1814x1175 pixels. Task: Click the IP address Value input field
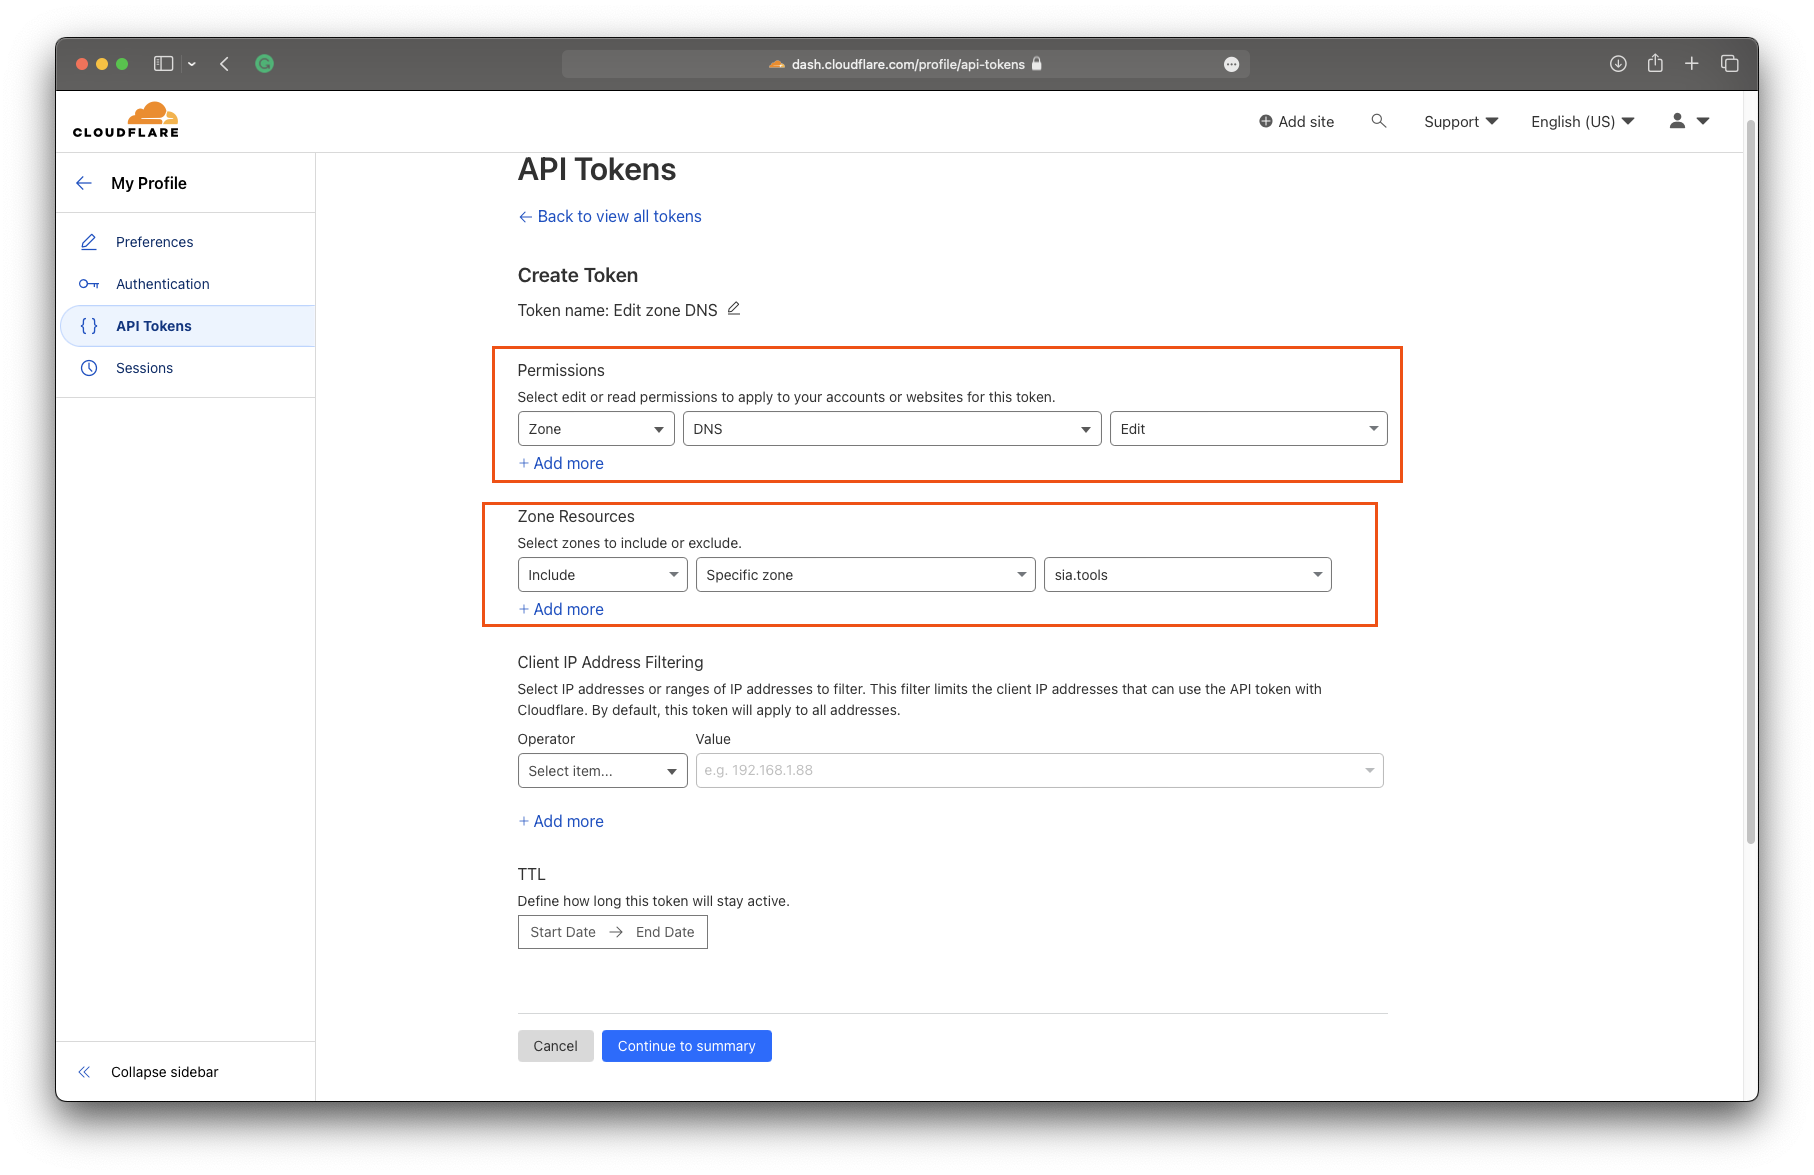tap(1030, 771)
